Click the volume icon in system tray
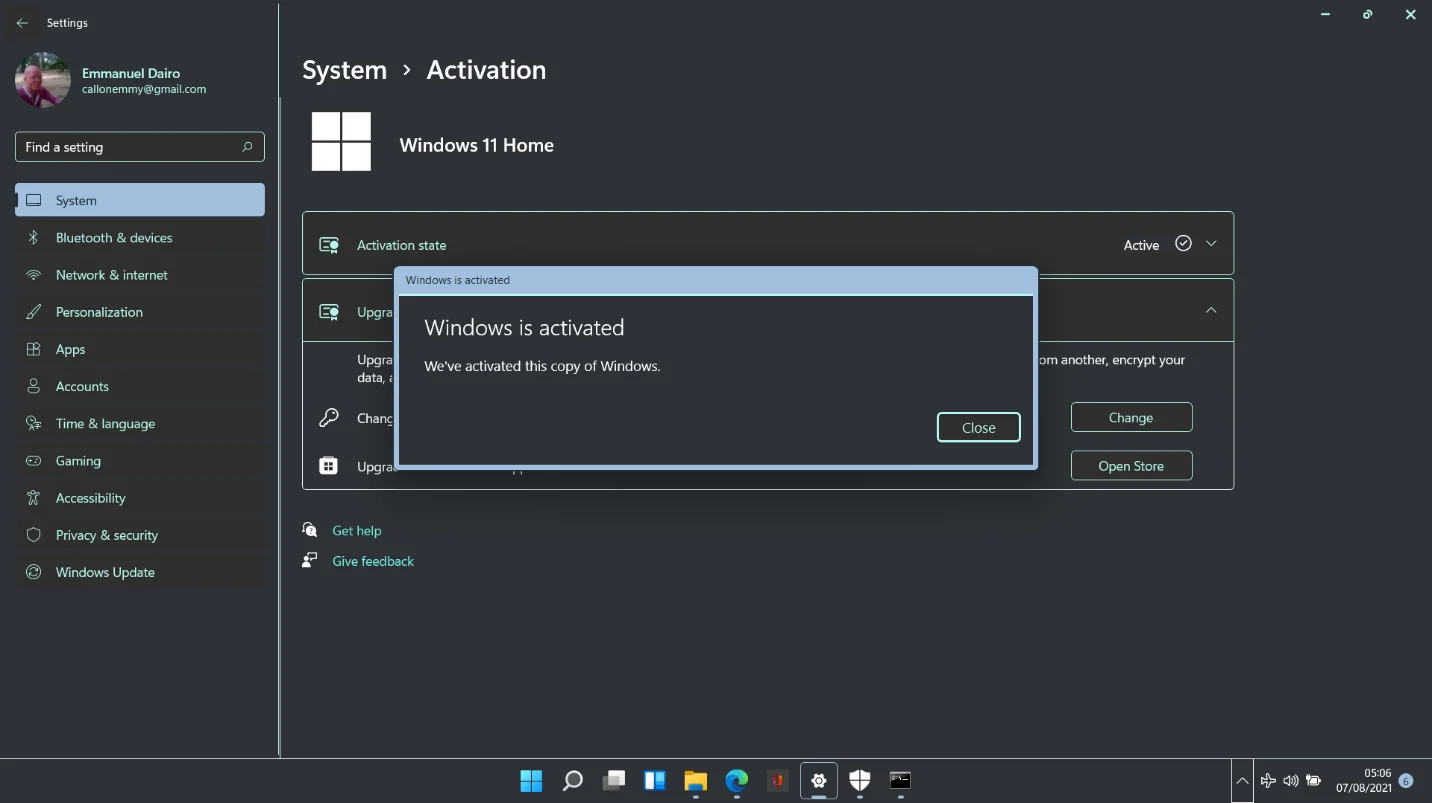1432x803 pixels. (x=1290, y=781)
